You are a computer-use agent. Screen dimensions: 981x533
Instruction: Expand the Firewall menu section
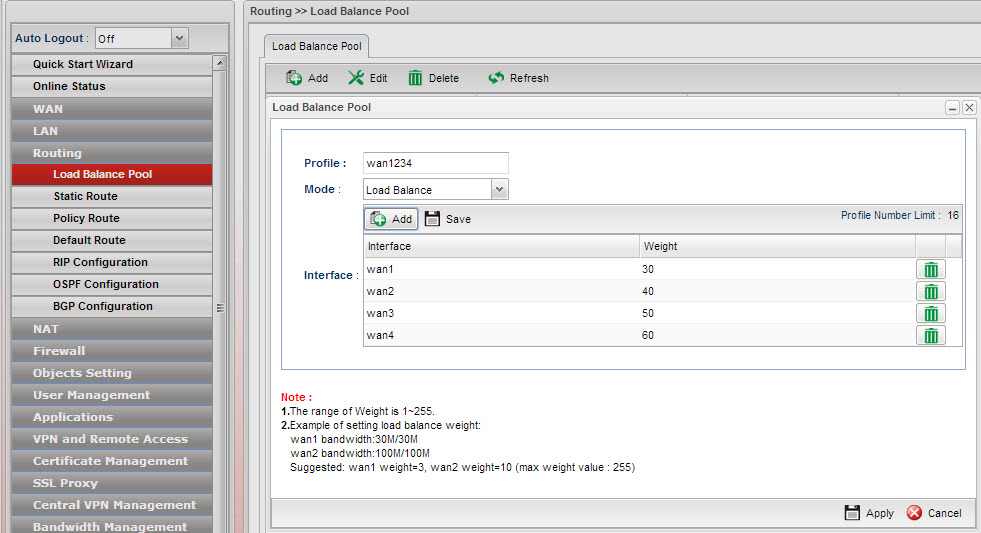point(59,351)
